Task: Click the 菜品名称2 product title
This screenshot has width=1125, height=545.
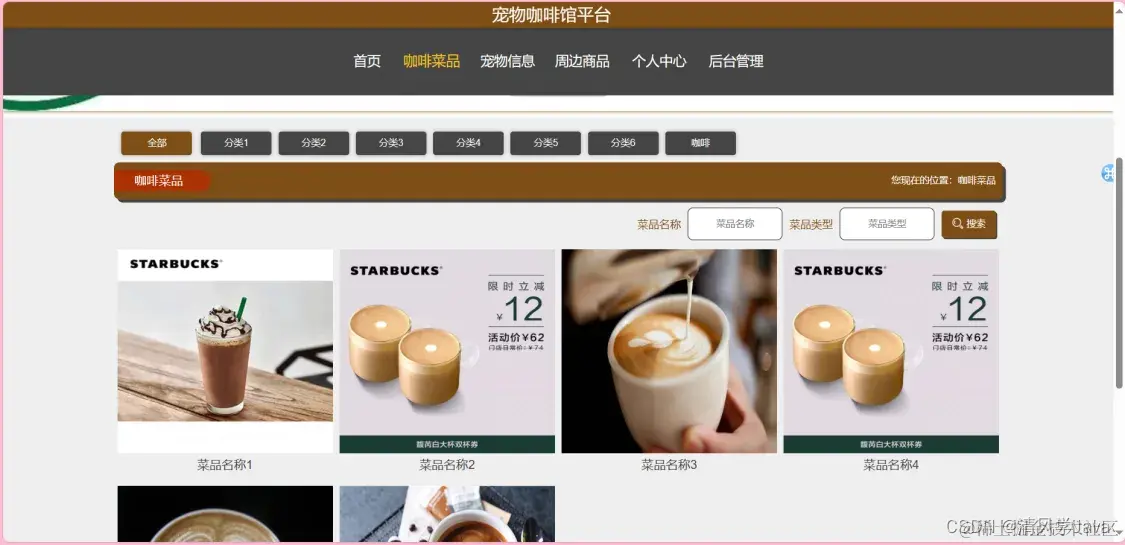Action: pos(447,465)
